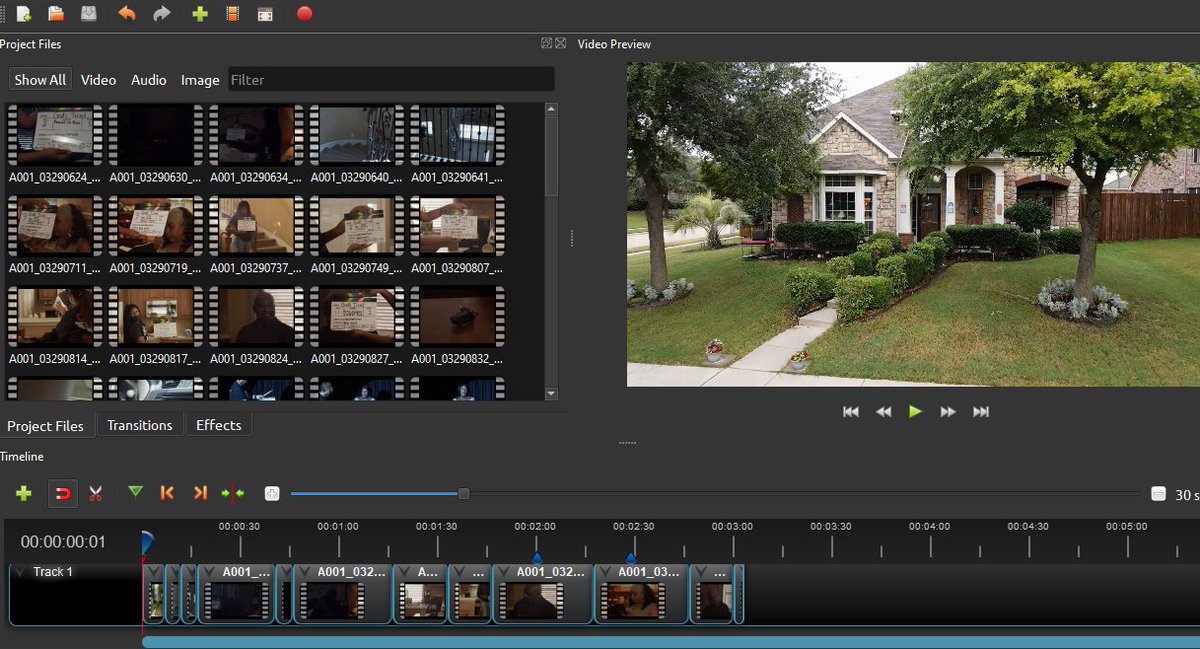Screen dimensions: 1200x649
Task: Select file thumbnail A001_03290719_...
Action: click(155, 225)
